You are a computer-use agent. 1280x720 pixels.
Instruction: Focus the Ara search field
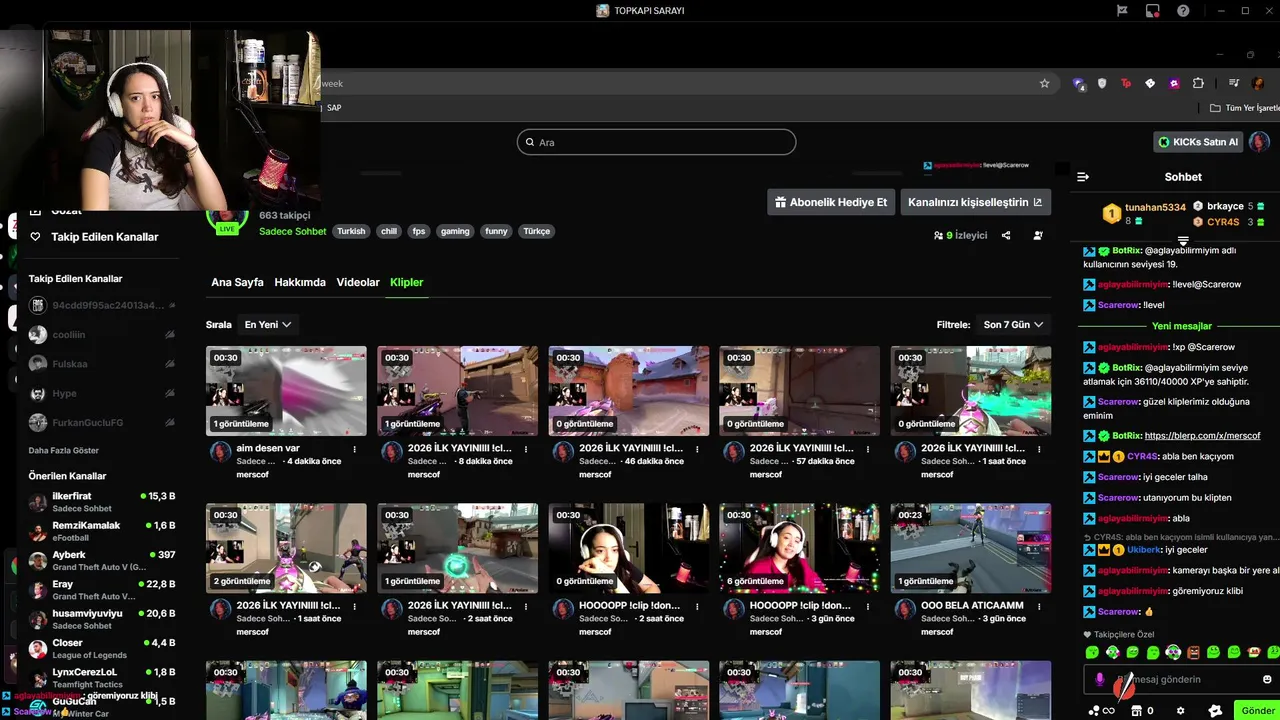[656, 142]
